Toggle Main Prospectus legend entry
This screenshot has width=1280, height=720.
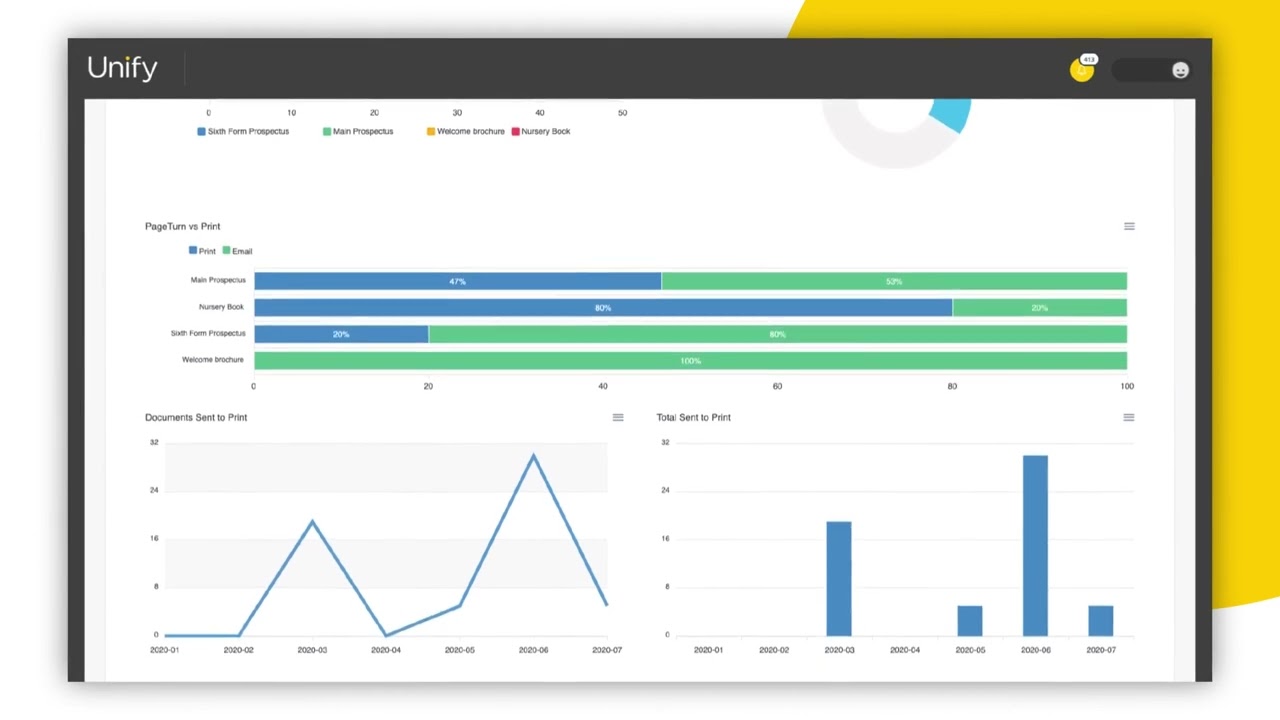click(358, 131)
